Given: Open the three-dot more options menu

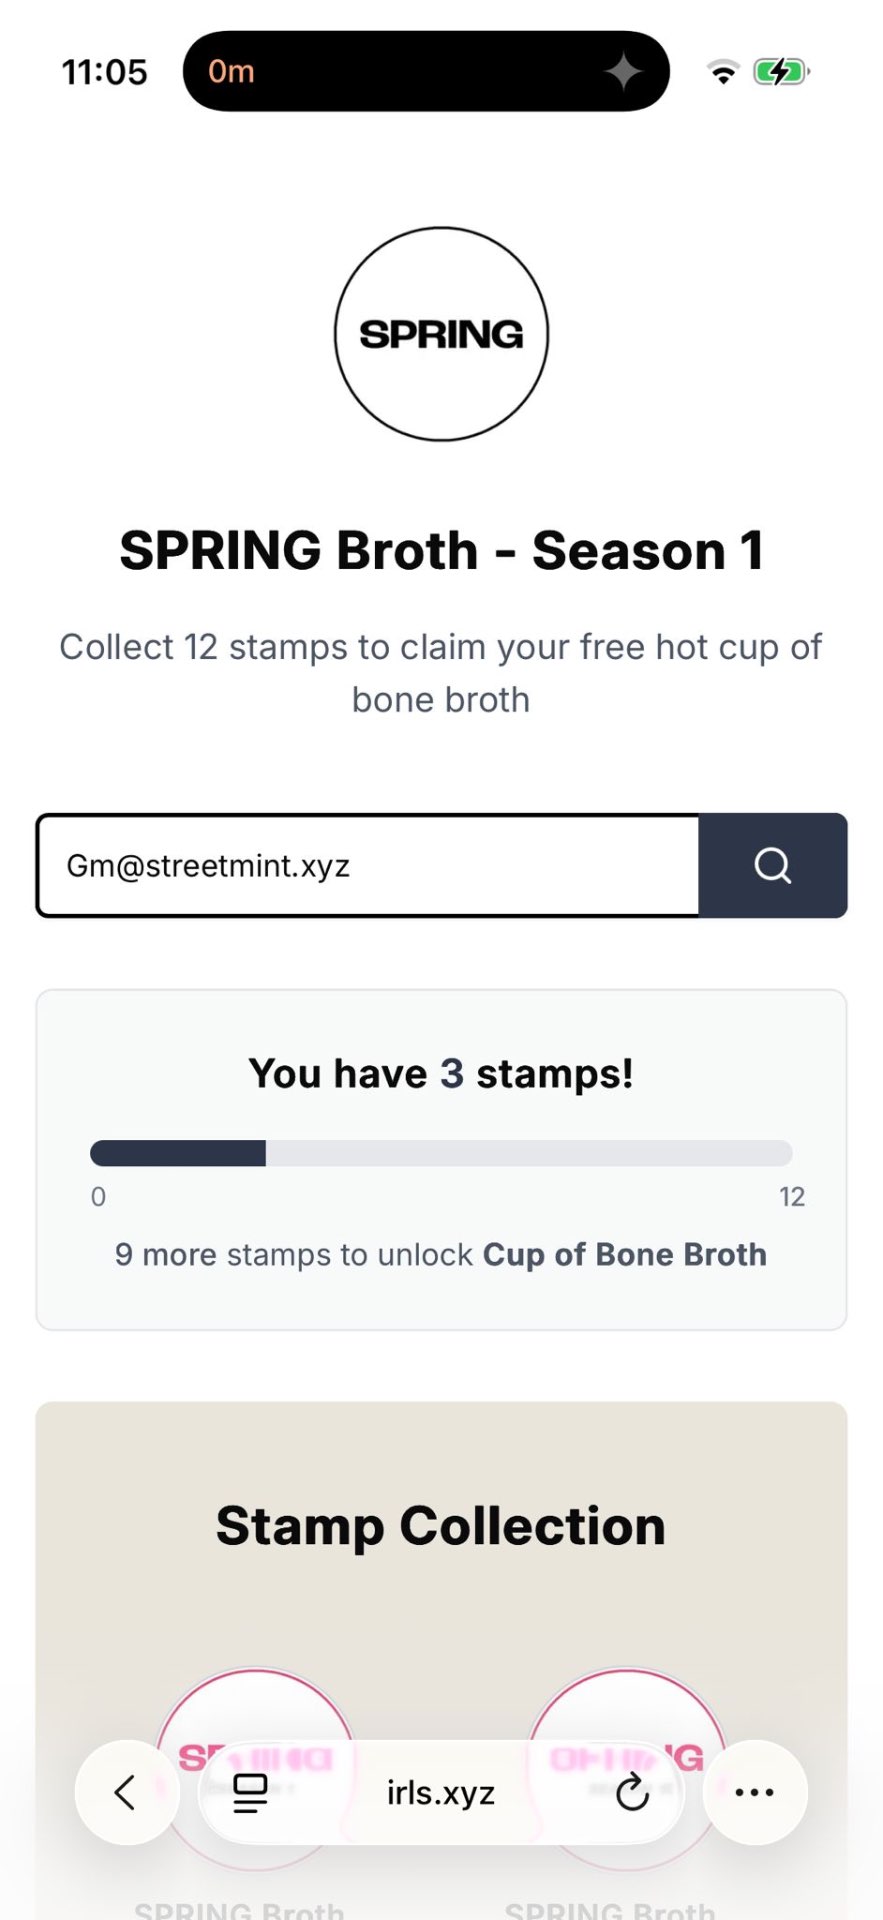Looking at the screenshot, I should pyautogui.click(x=754, y=1792).
